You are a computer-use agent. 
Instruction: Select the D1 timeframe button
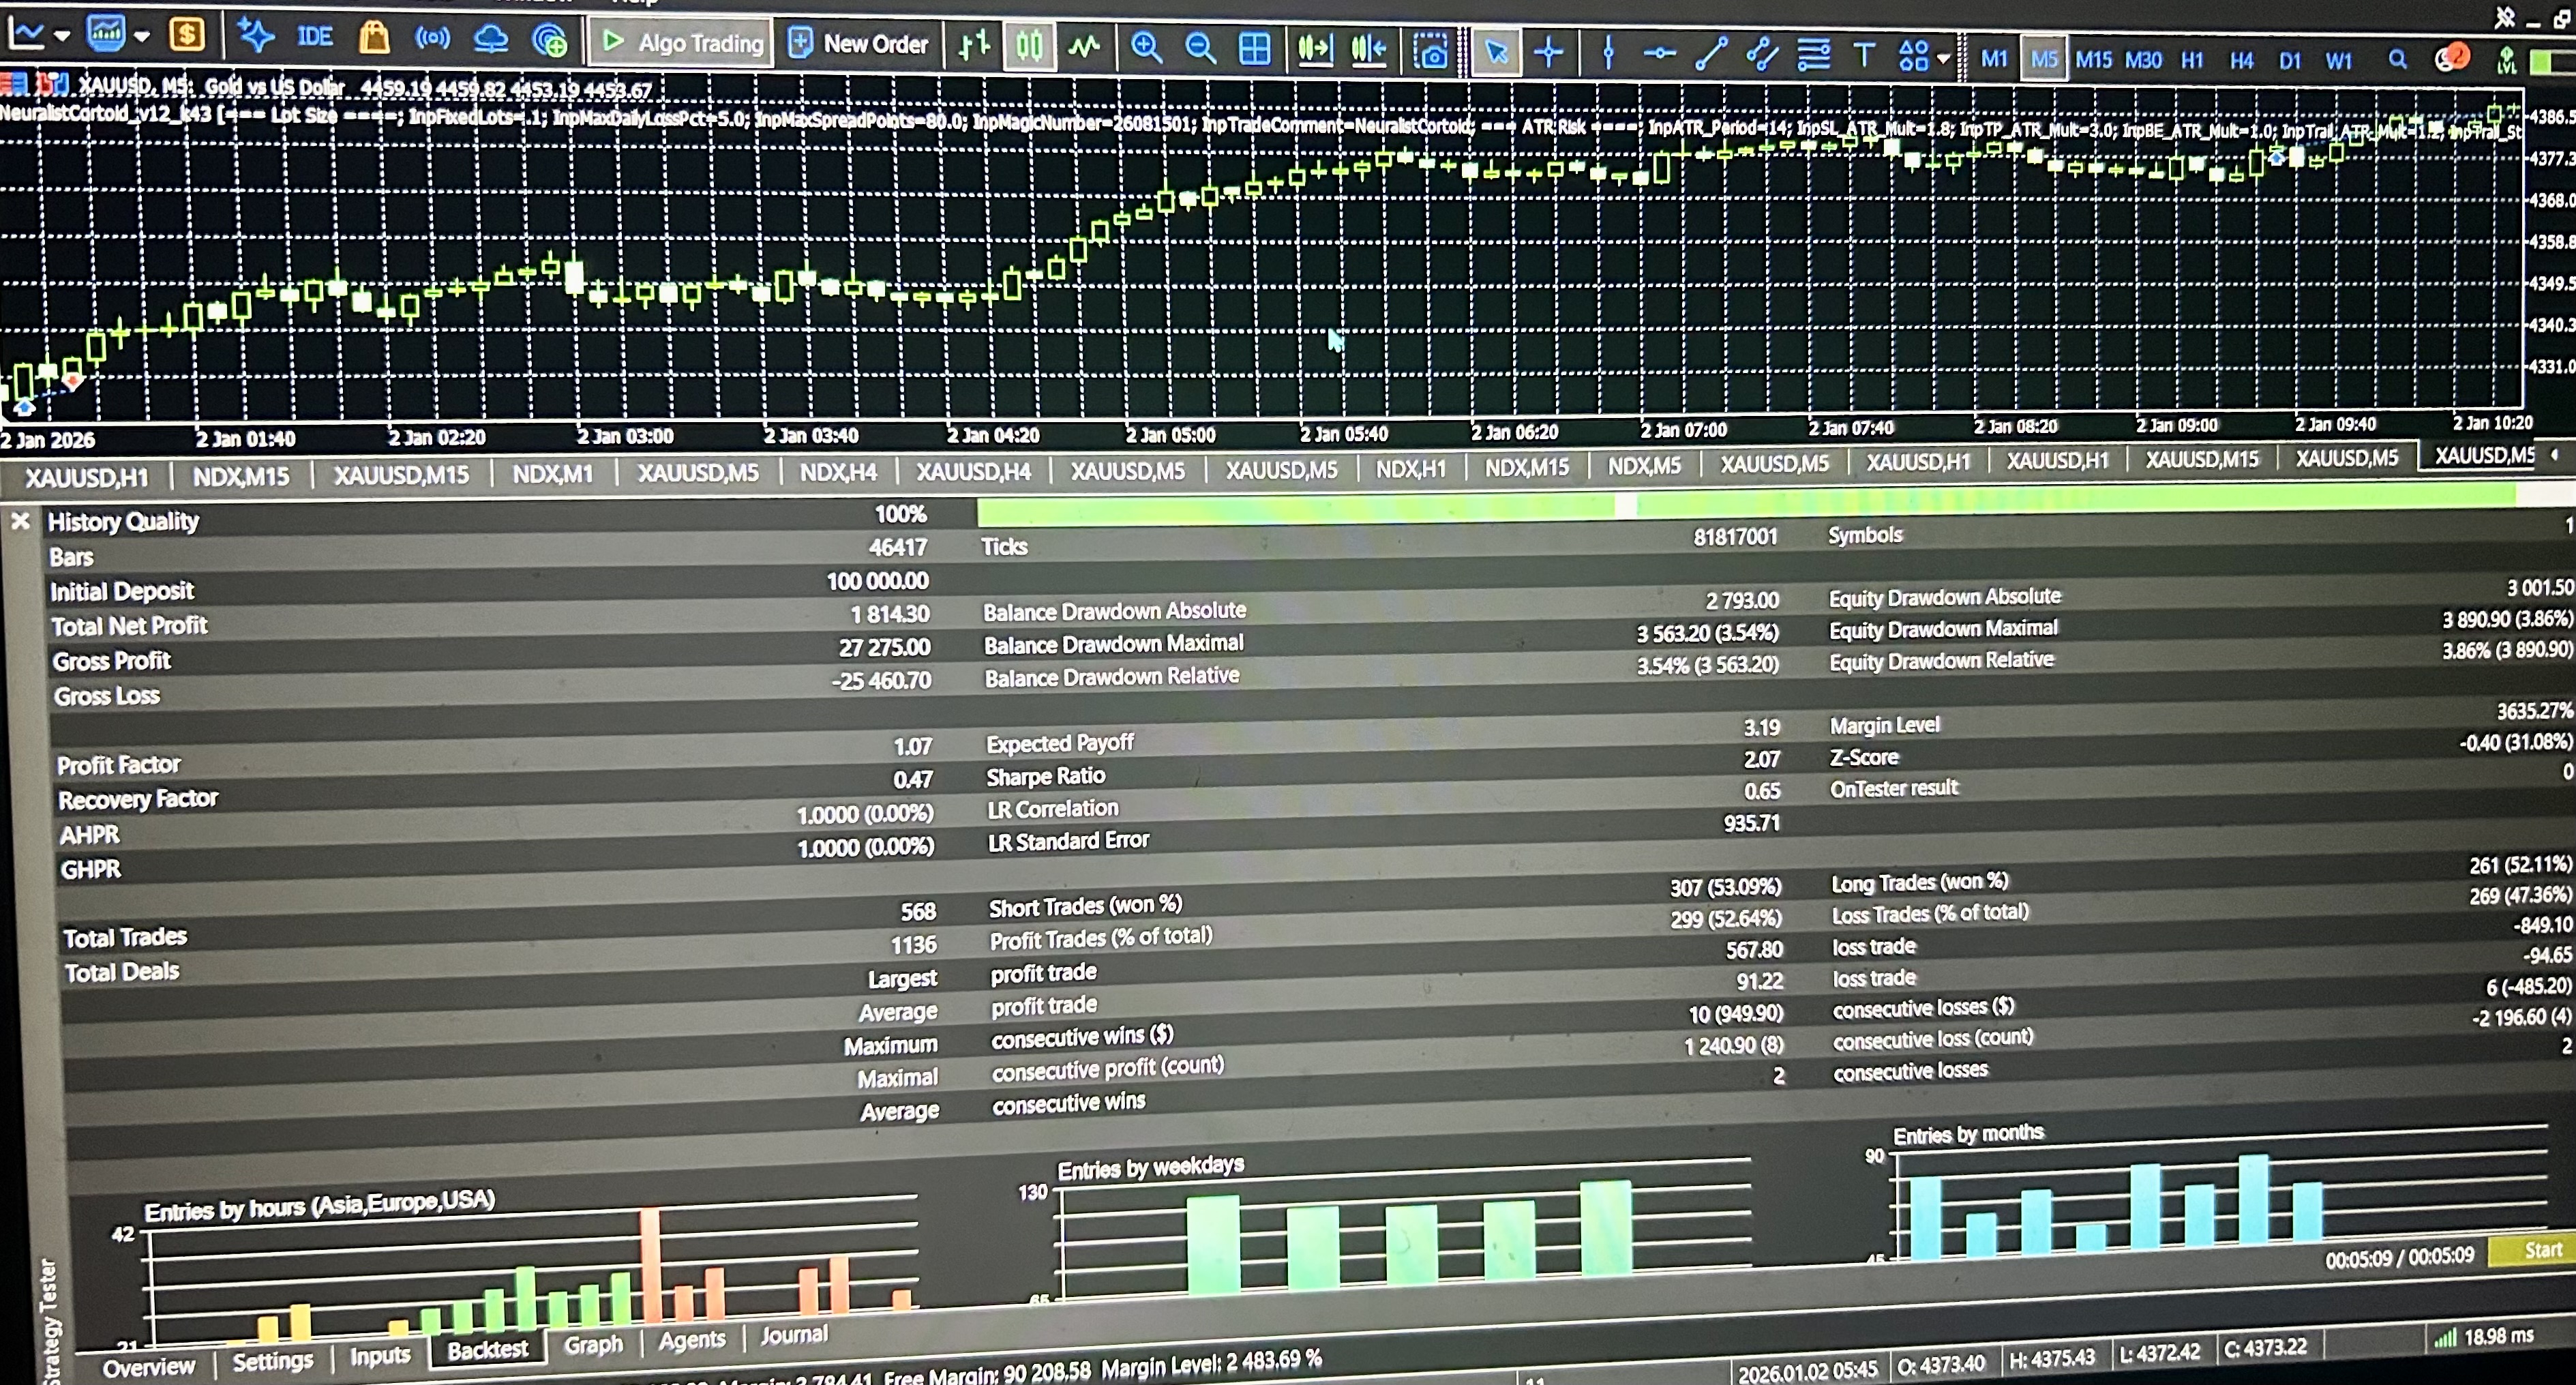point(2290,61)
